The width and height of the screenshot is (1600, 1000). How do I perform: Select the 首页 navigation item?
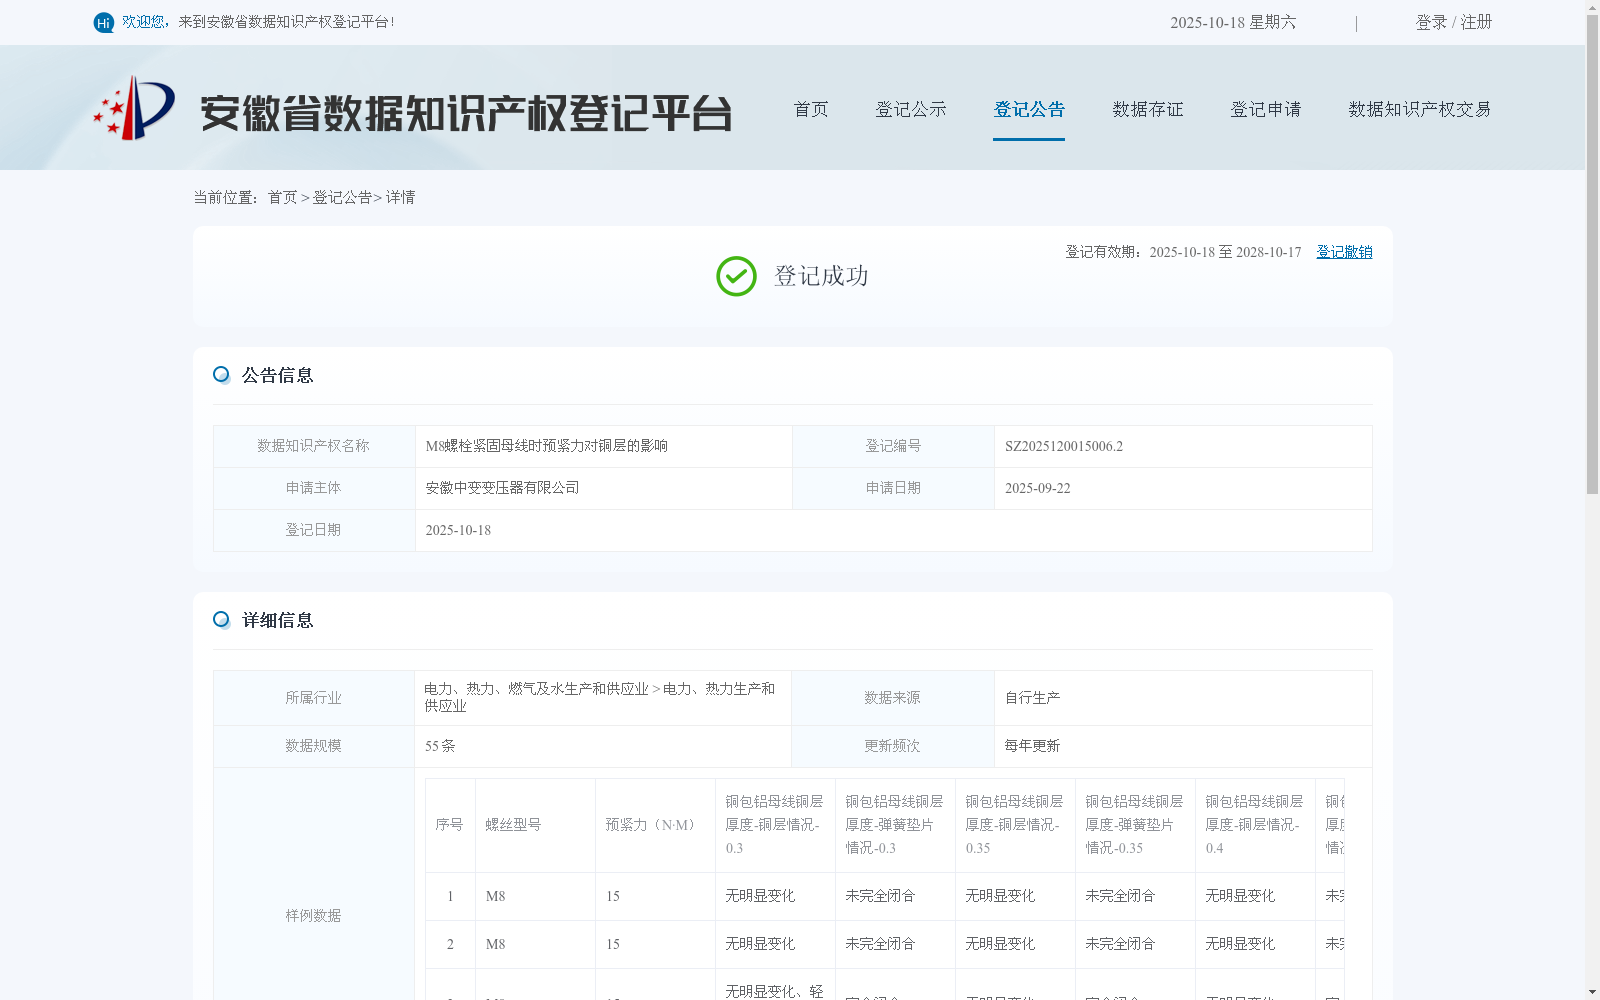coord(810,109)
